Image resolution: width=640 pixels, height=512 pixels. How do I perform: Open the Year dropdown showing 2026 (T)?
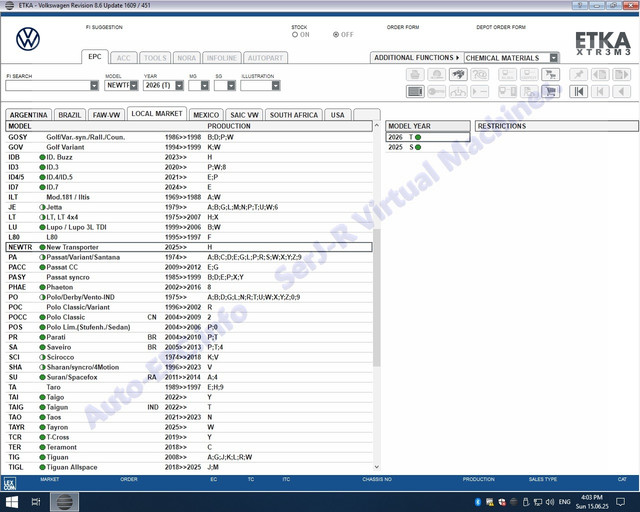pyautogui.click(x=179, y=85)
